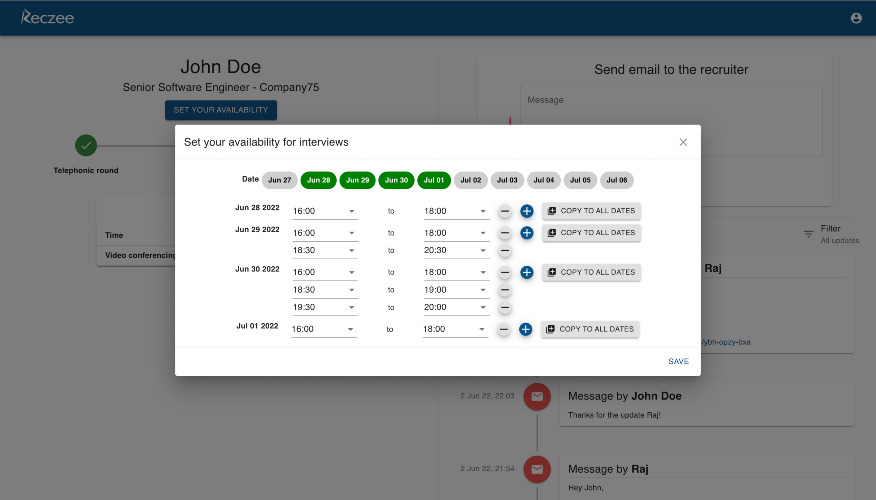The width and height of the screenshot is (876, 500).
Task: Open Jul 01 end time 18:00 dropdown
Action: coord(455,329)
